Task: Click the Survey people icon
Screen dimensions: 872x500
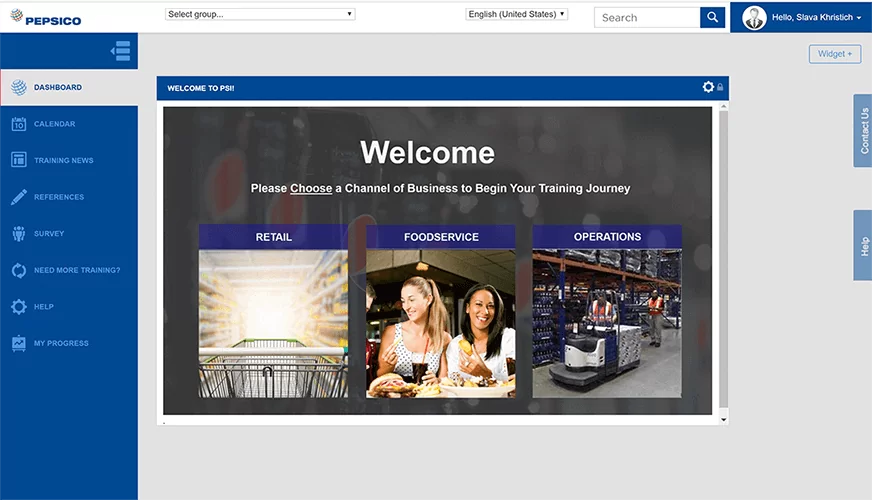Action: 19,234
